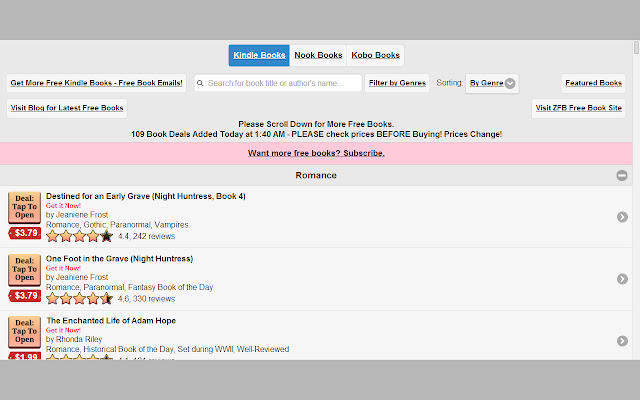Screen dimensions: 640x400
Task: Open Featured Books
Action: pyautogui.click(x=593, y=83)
